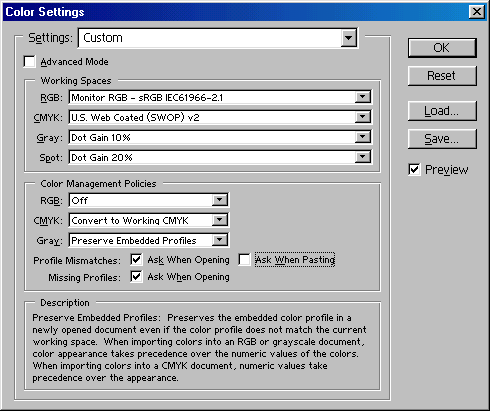Uncheck Profile Mismatches Ask When Opening
Image resolution: width=490 pixels, height=411 pixels.
[136, 260]
